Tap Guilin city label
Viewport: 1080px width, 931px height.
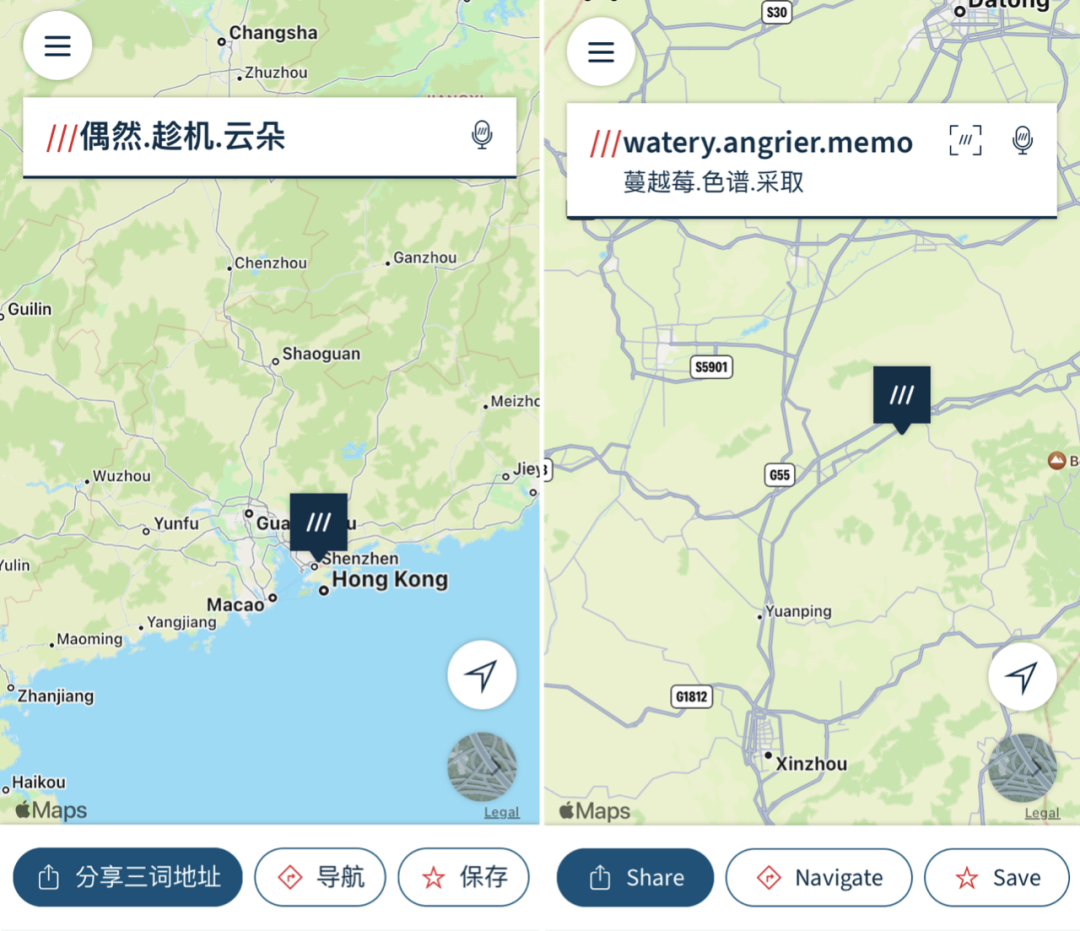click(x=30, y=309)
